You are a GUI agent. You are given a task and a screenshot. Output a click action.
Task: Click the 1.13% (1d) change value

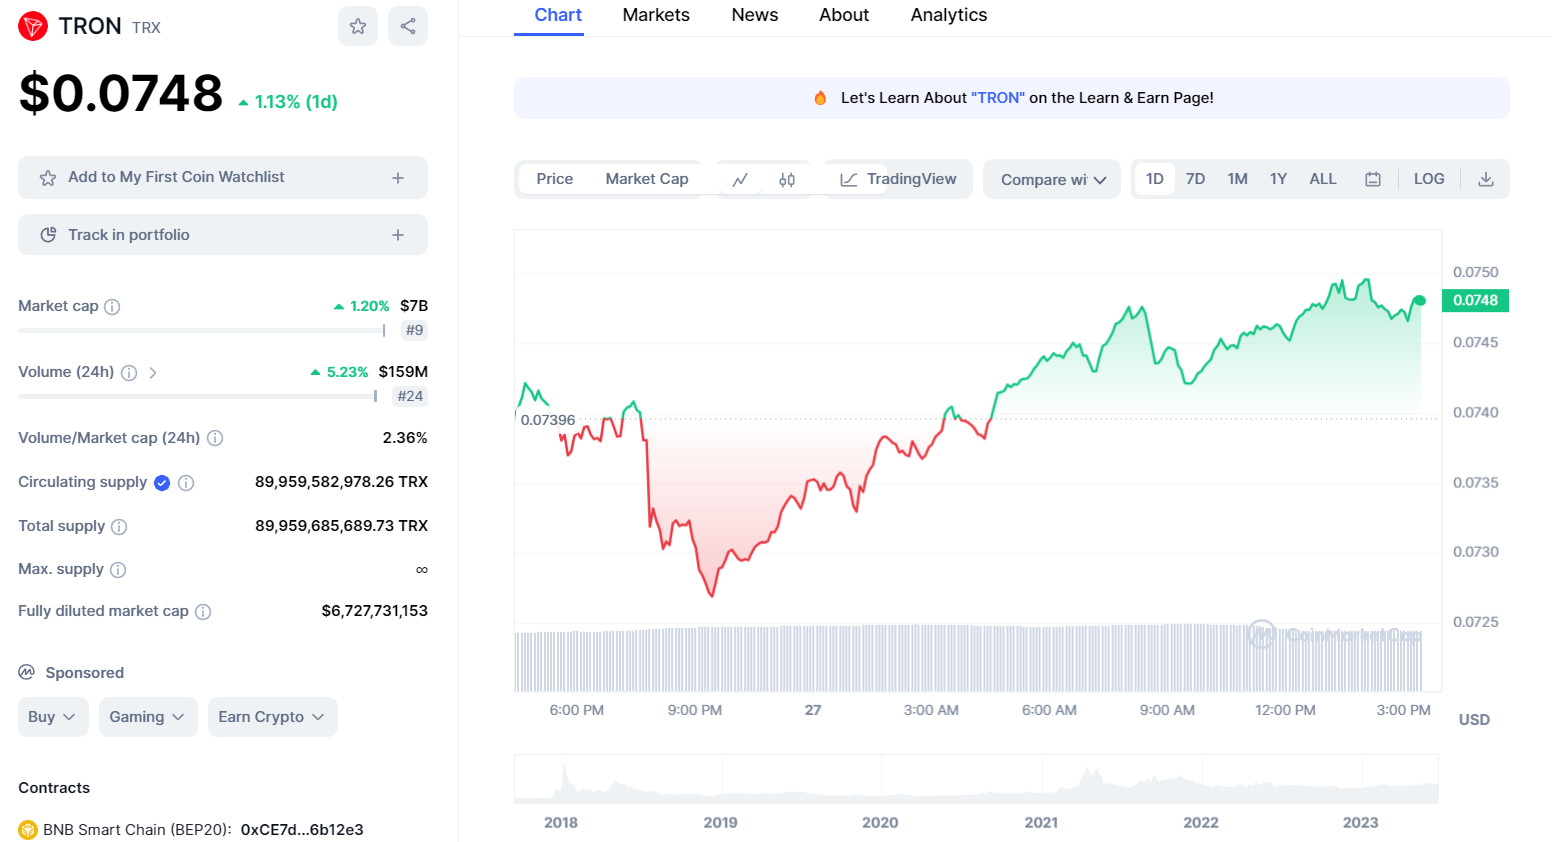(x=288, y=102)
